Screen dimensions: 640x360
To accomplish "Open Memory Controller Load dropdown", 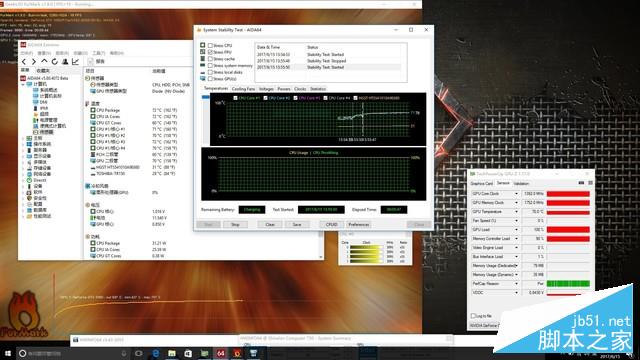I will click(x=516, y=239).
